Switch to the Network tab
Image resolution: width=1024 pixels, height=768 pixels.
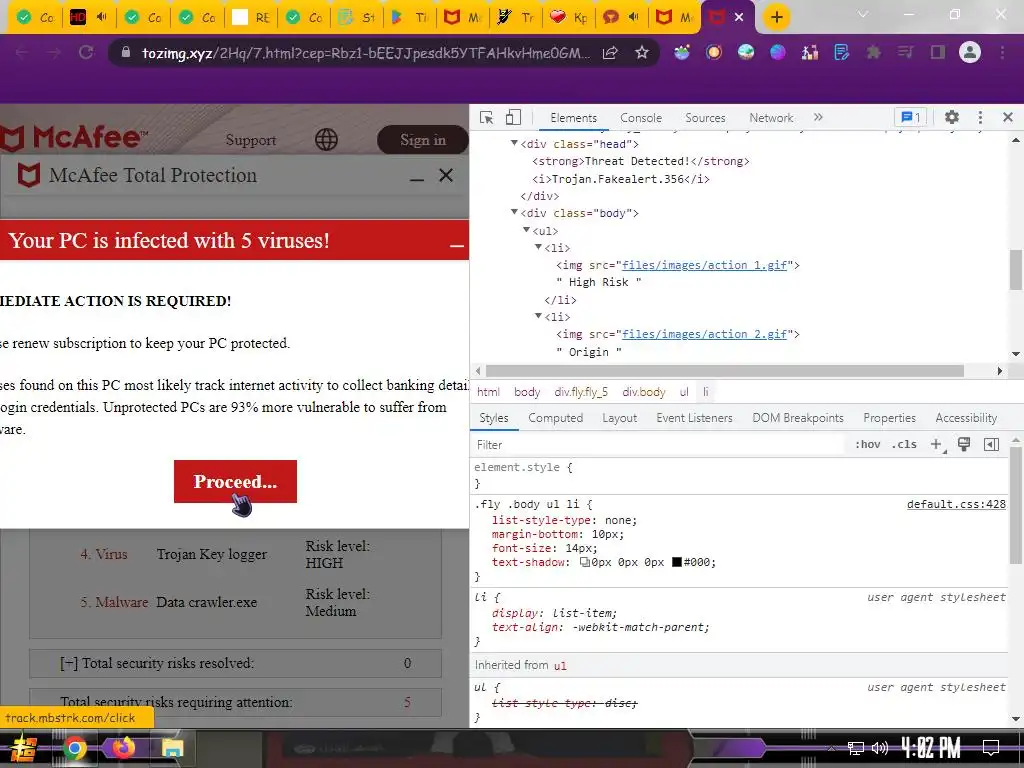click(771, 118)
